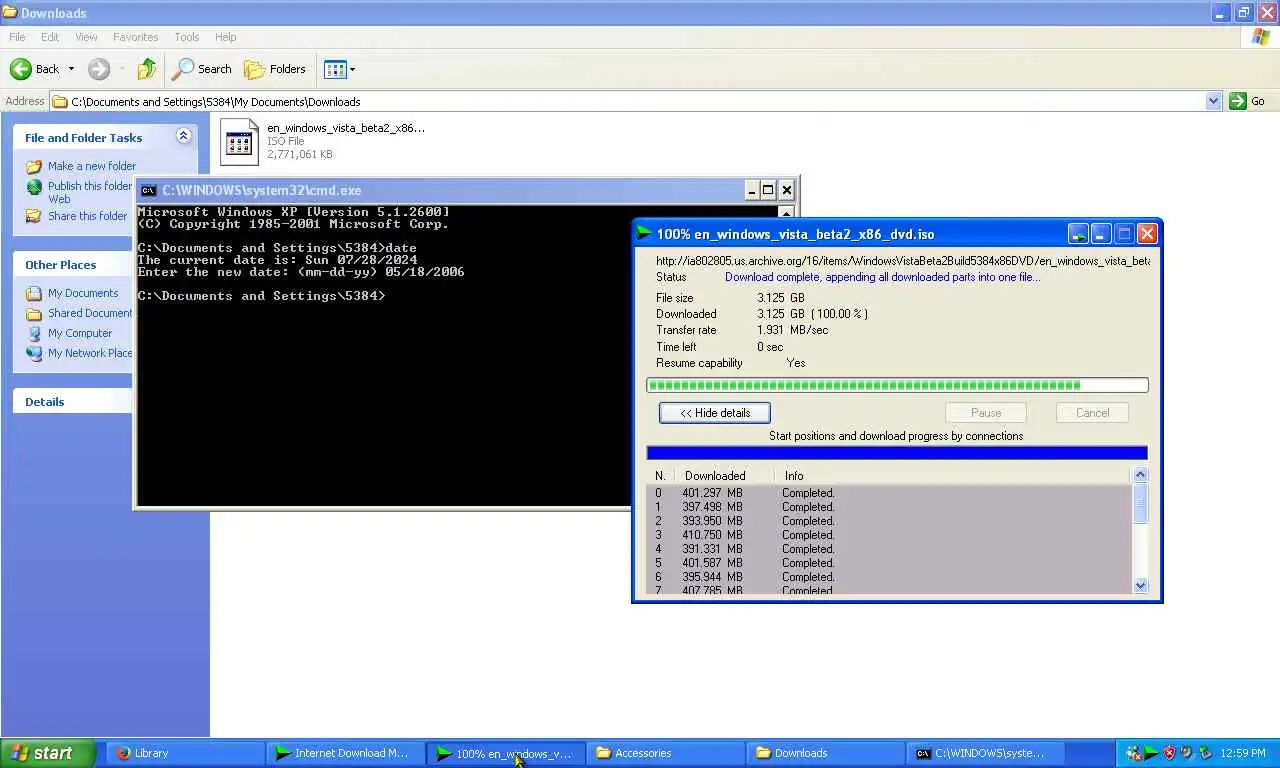1280x768 pixels.
Task: Switch to Library Firefox taskbar button
Action: point(183,753)
